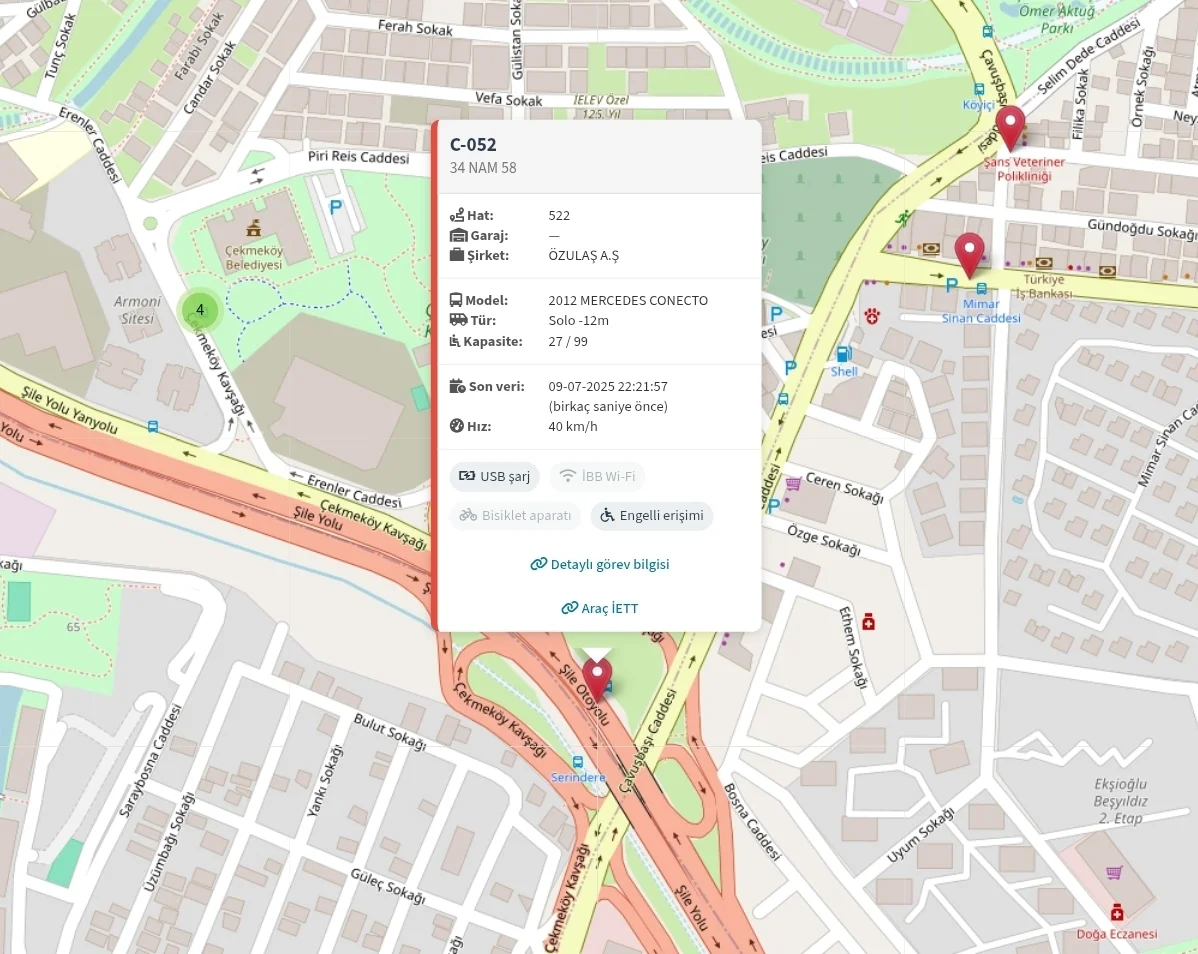Click the İBB Wi-Fi feature chip
1198x954 pixels.
click(x=597, y=476)
